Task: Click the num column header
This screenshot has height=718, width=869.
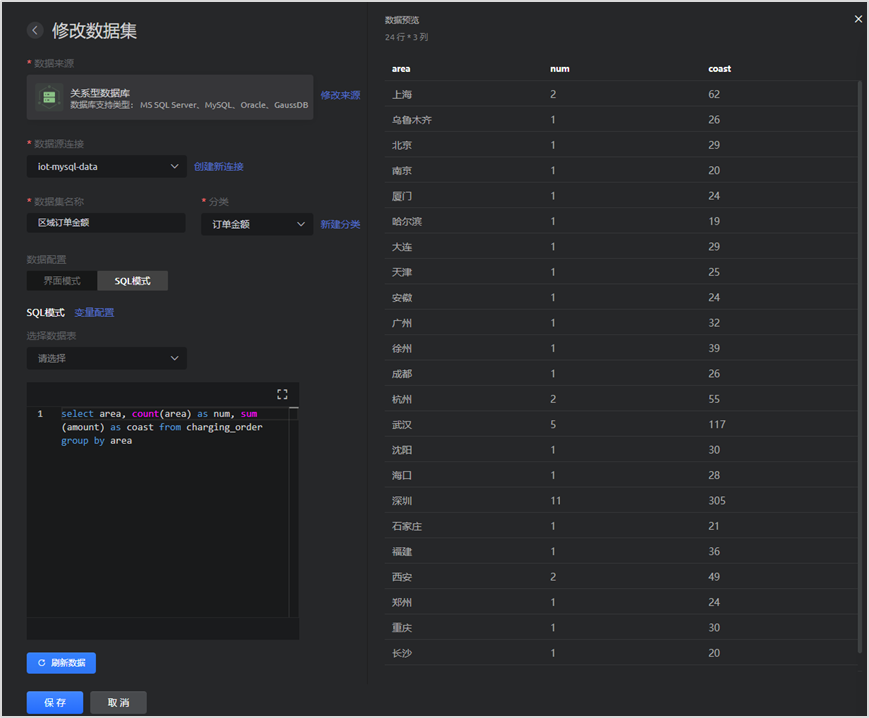Action: pyautogui.click(x=560, y=69)
